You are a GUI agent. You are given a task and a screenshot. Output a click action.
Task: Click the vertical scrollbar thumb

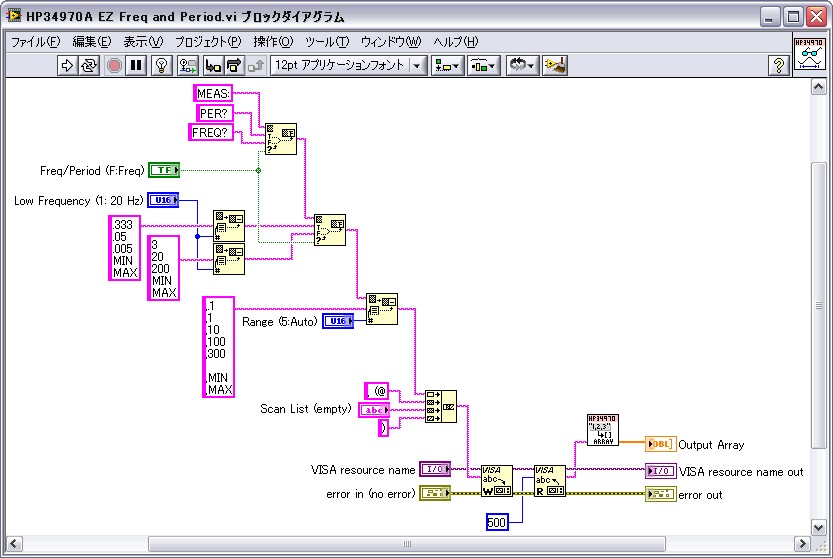(x=818, y=306)
